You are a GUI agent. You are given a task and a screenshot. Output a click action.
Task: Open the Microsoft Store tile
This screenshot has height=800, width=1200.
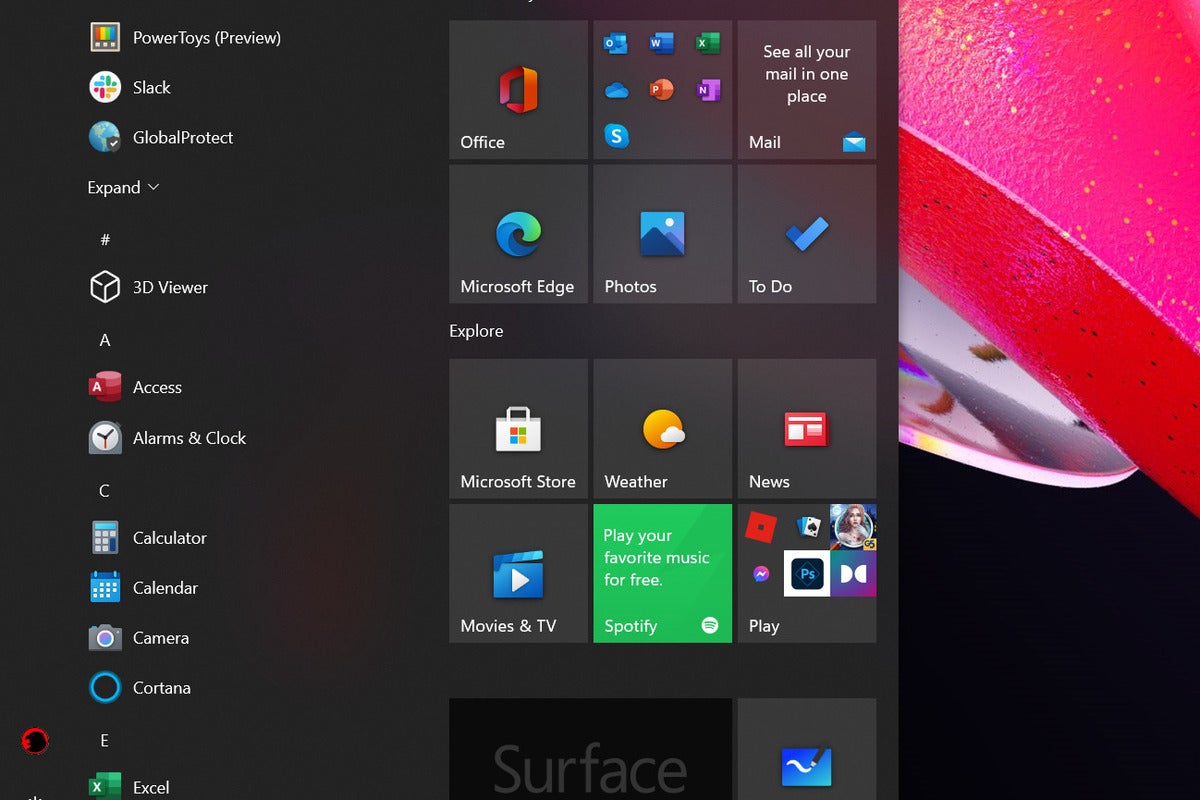(518, 429)
